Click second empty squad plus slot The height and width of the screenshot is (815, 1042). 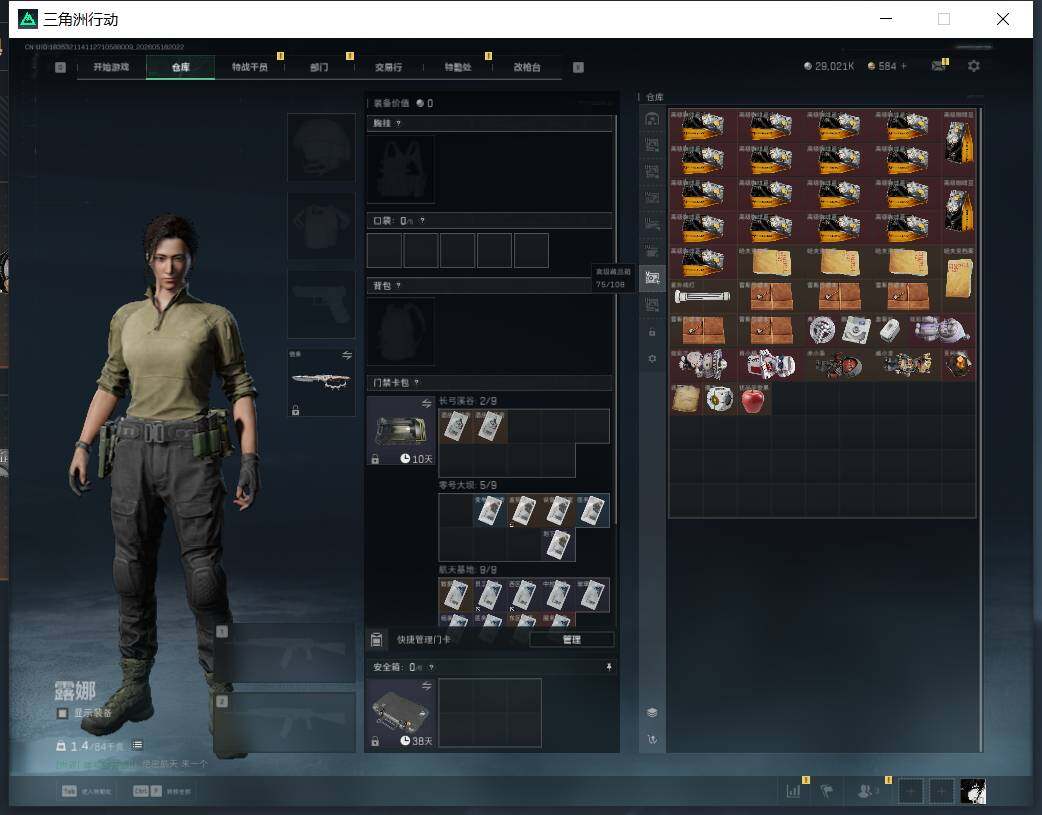941,791
